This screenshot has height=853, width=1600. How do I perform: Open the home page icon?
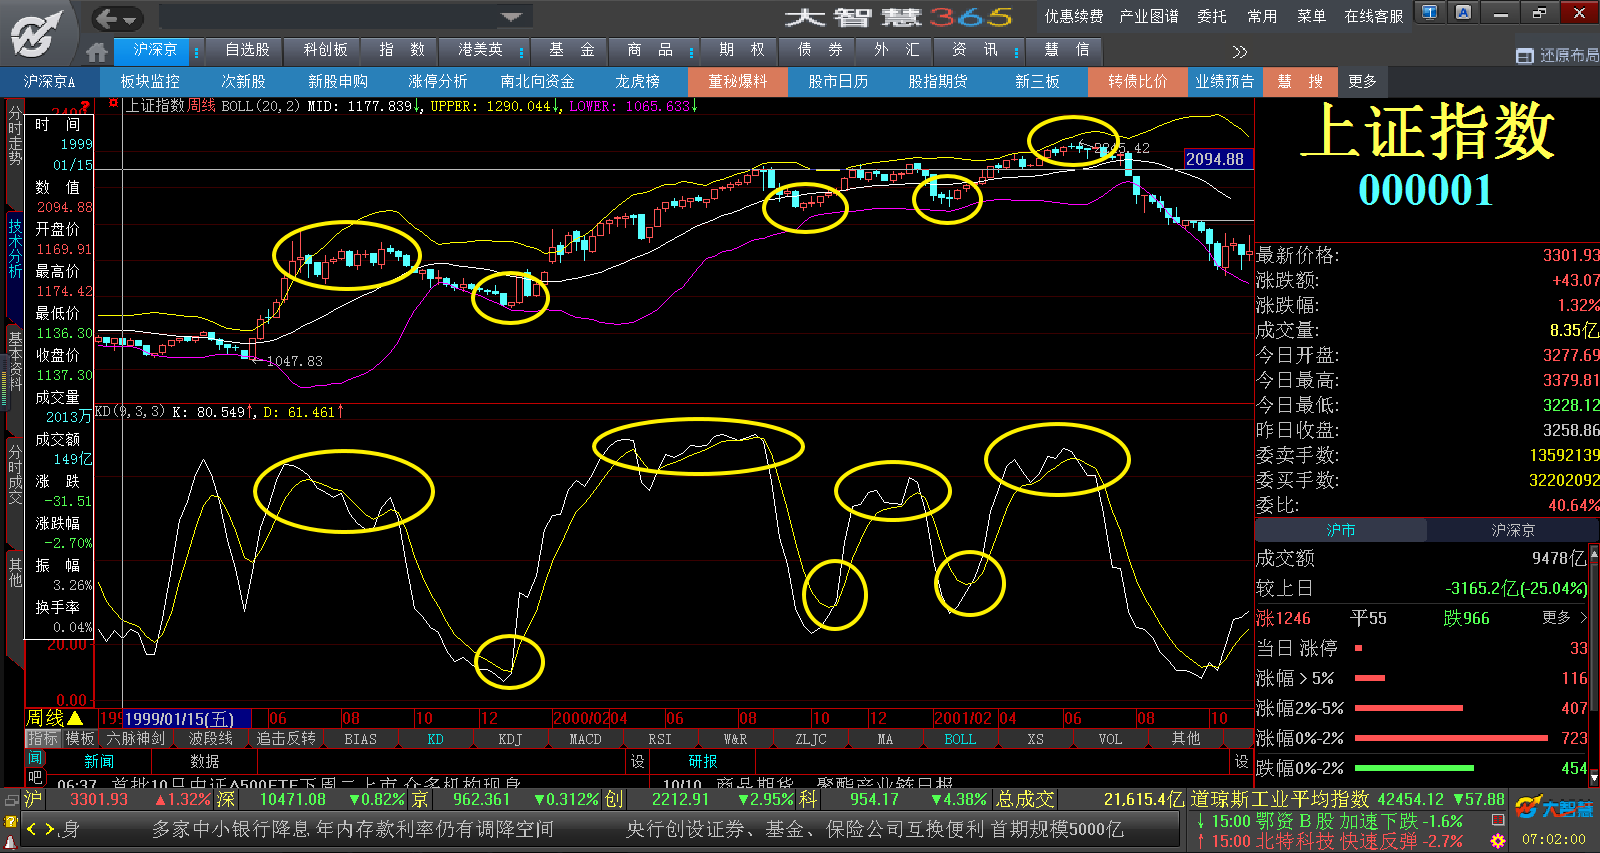pyautogui.click(x=97, y=52)
